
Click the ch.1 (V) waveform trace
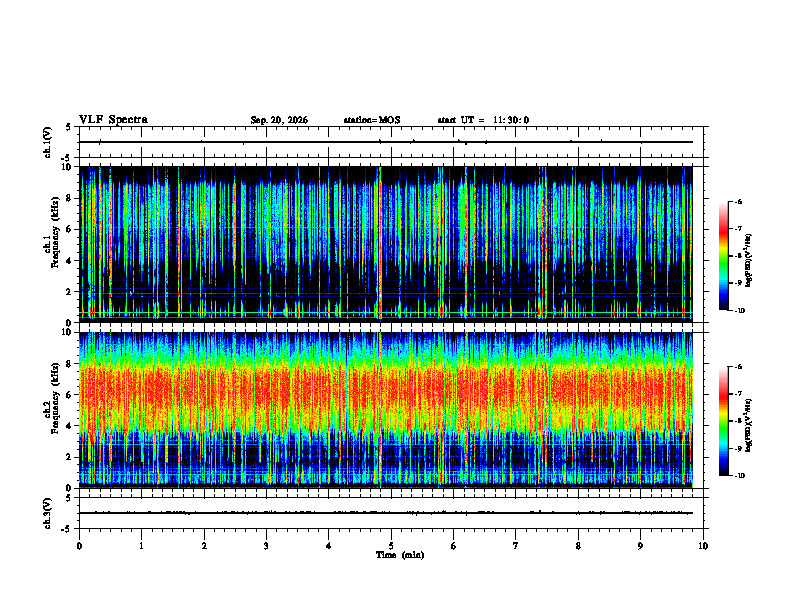click(386, 142)
